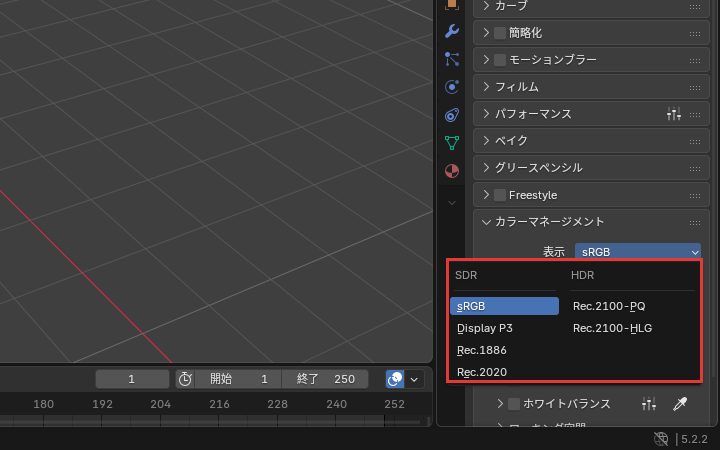Expand the モーションブラー panel chevron
The width and height of the screenshot is (720, 450).
[486, 60]
